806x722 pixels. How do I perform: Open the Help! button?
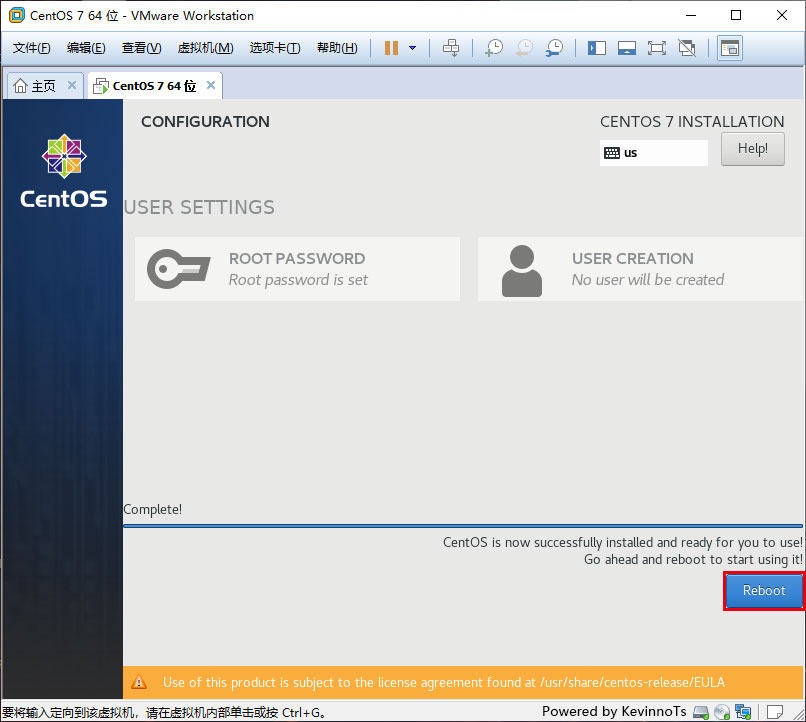coord(753,149)
